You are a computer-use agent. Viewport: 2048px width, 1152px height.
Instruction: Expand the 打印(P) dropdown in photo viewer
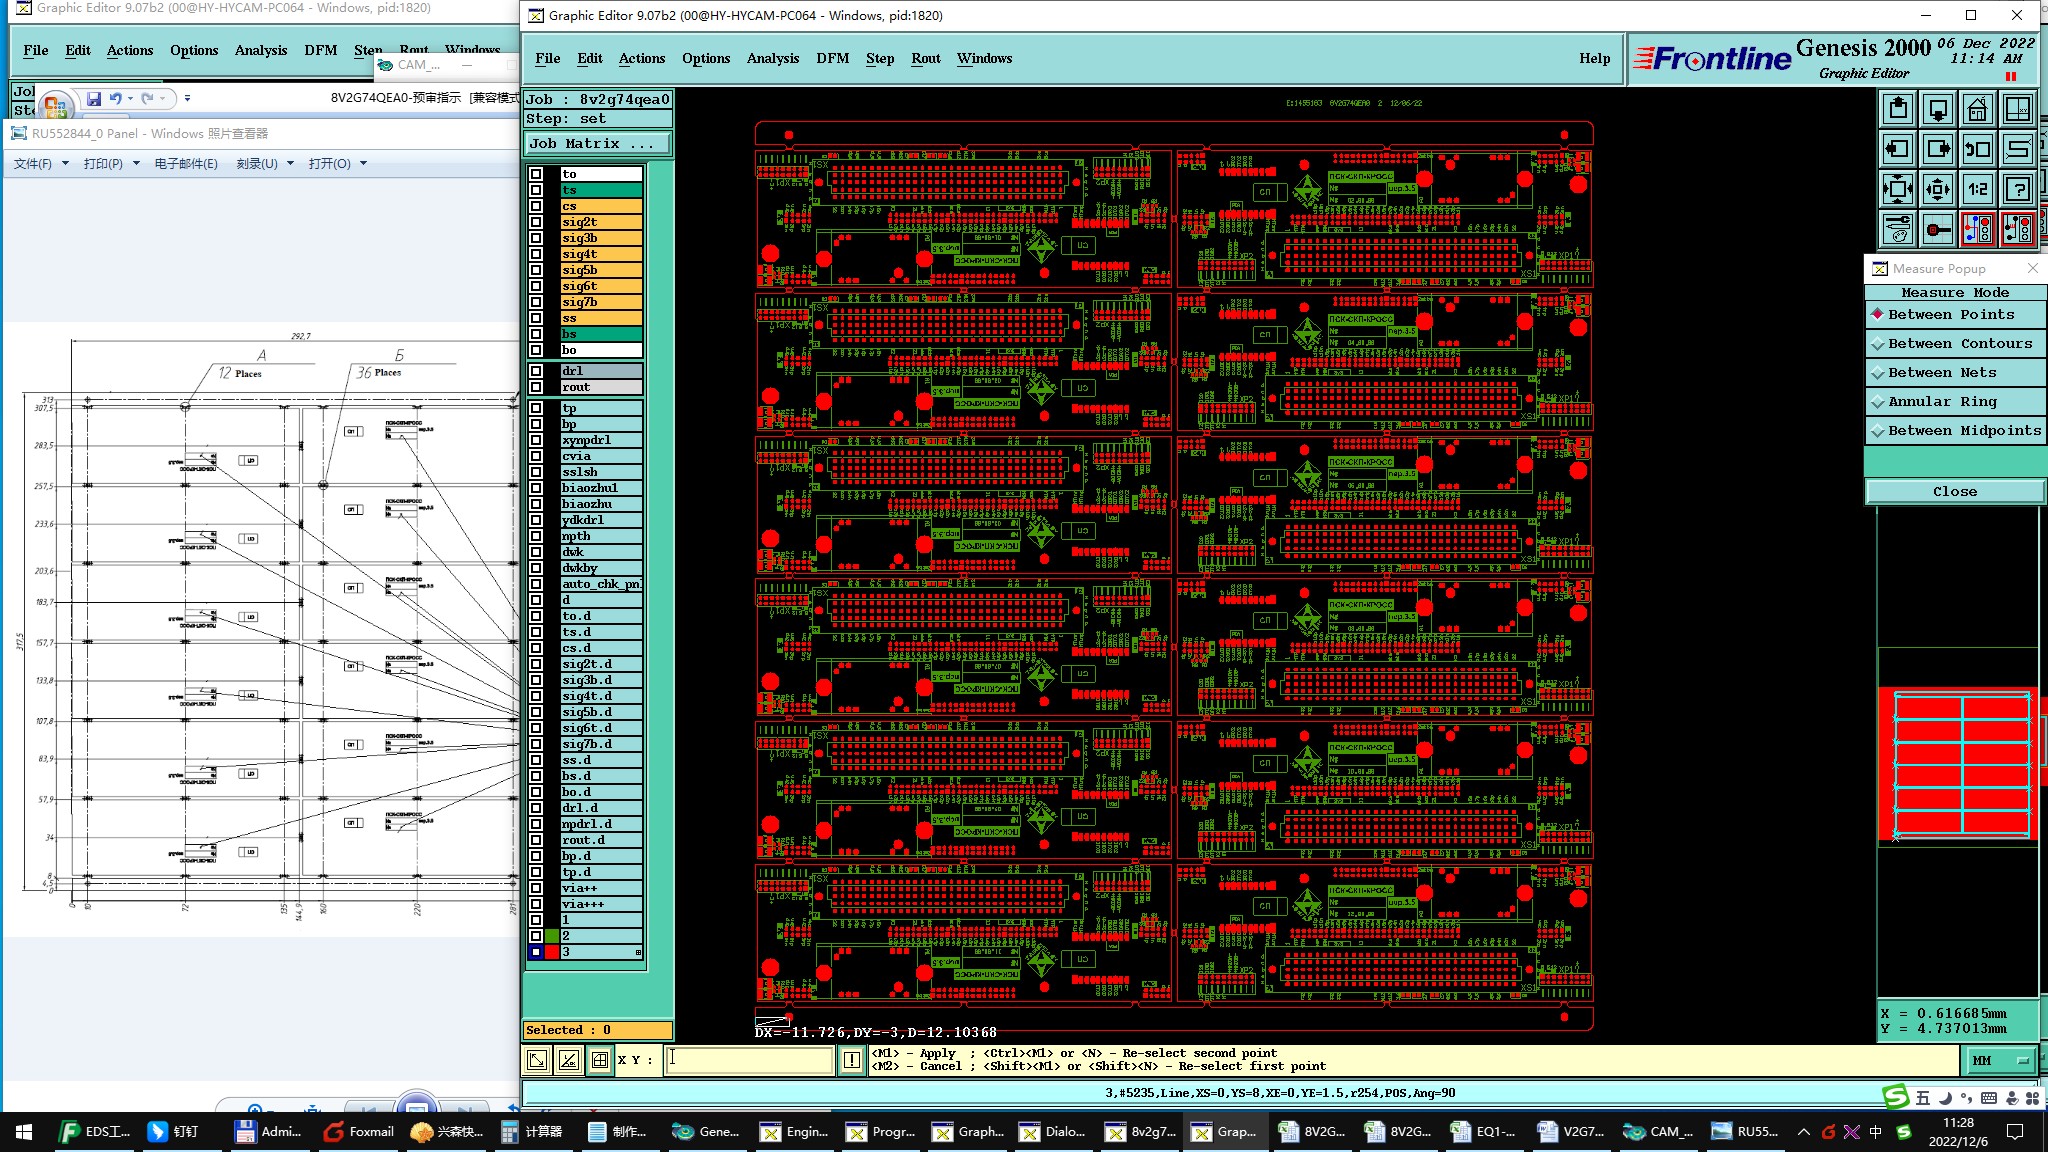[136, 163]
